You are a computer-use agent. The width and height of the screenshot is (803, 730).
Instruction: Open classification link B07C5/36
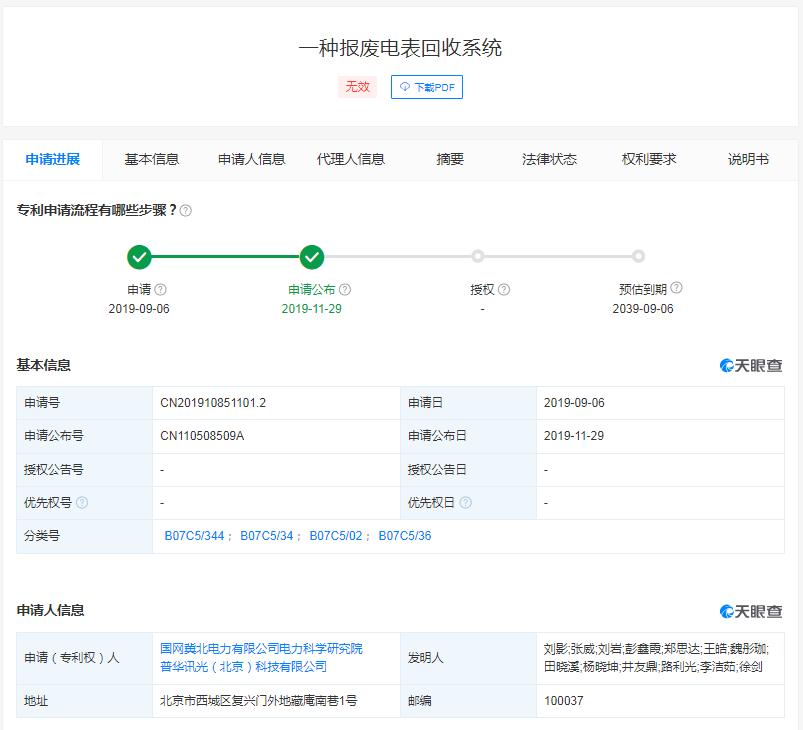pyautogui.click(x=405, y=536)
